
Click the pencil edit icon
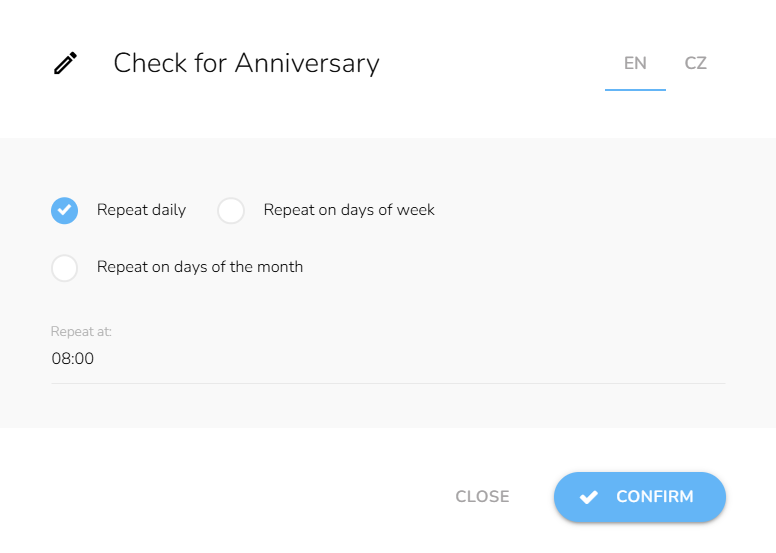[65, 64]
